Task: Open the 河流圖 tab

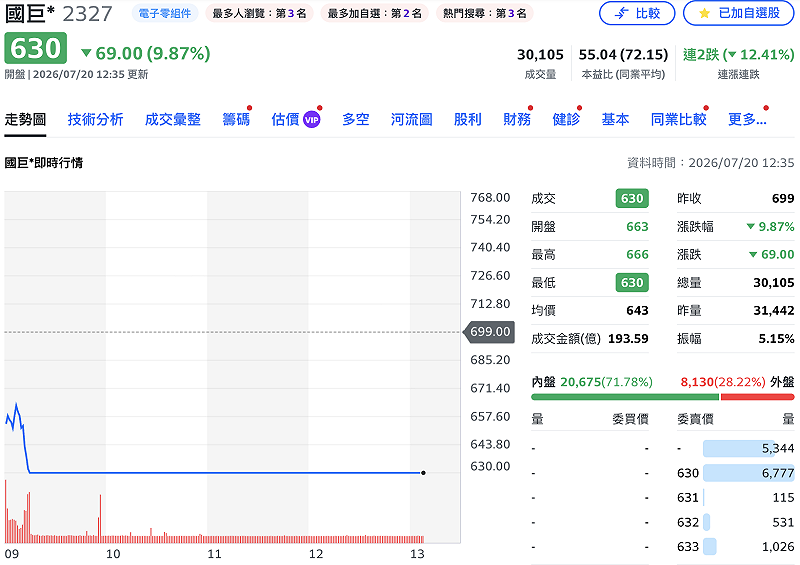Action: point(412,119)
